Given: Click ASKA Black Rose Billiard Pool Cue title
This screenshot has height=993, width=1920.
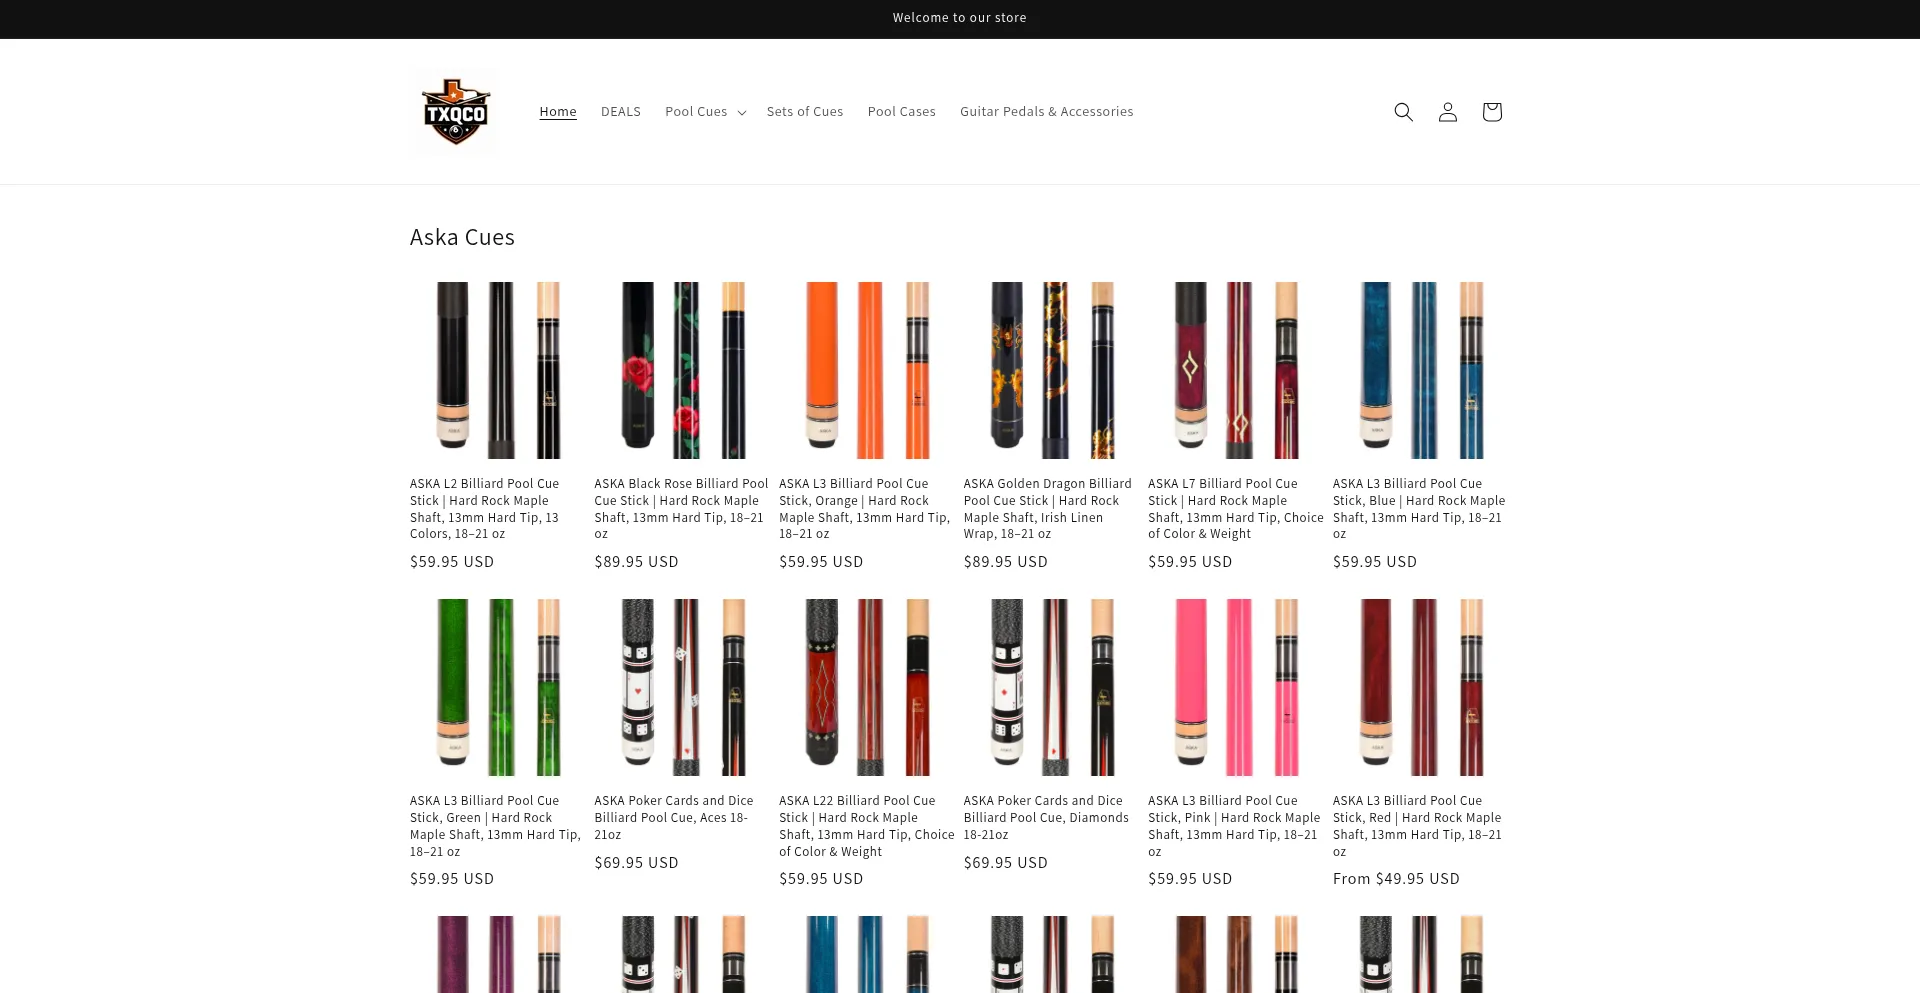Looking at the screenshot, I should click(x=682, y=509).
